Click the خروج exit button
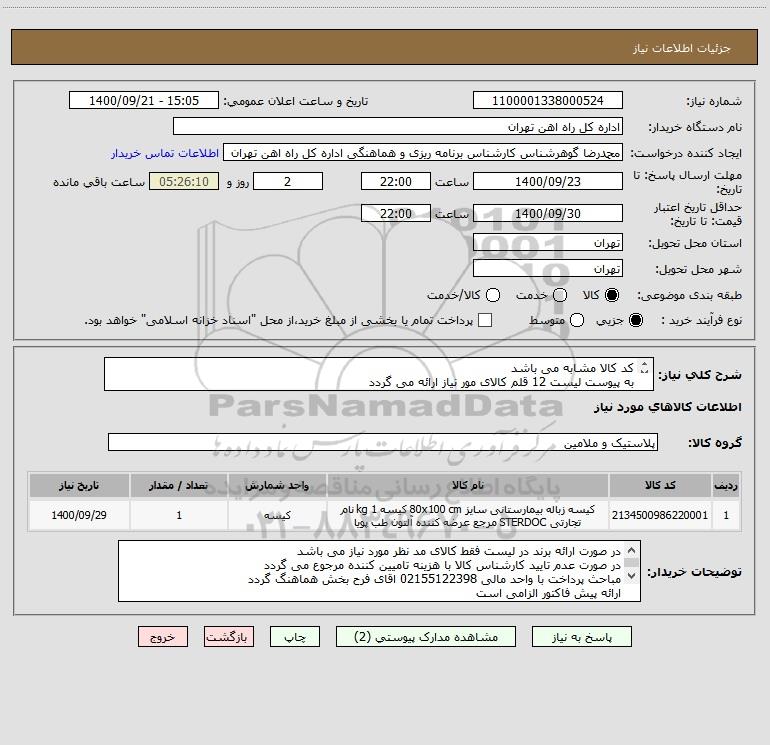770x745 pixels. (163, 636)
